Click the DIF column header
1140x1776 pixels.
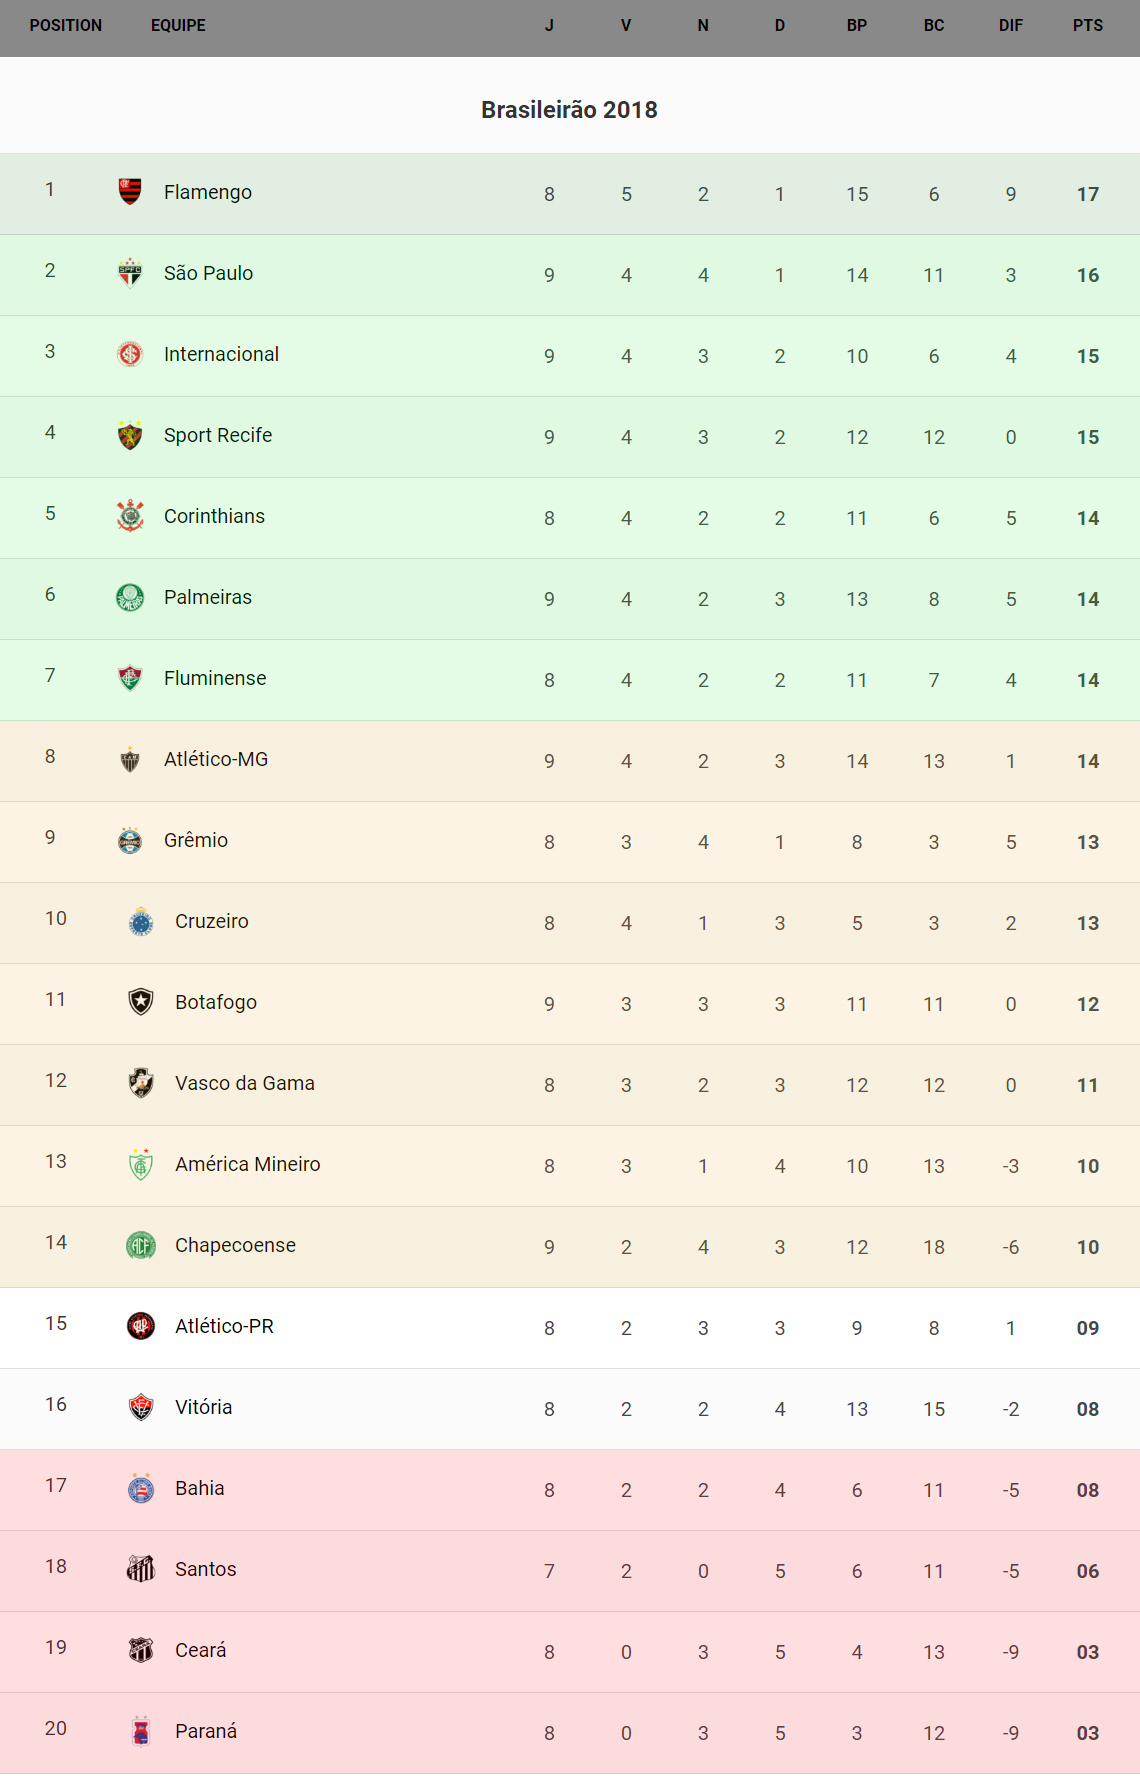[x=1010, y=25]
